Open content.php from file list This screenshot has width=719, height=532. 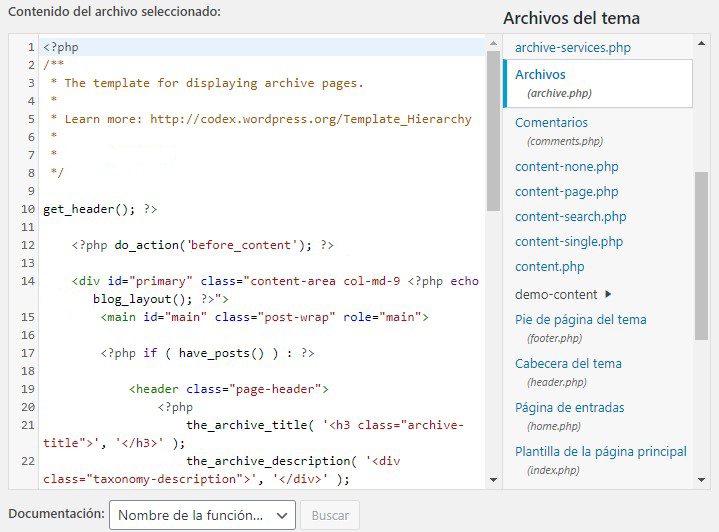549,267
